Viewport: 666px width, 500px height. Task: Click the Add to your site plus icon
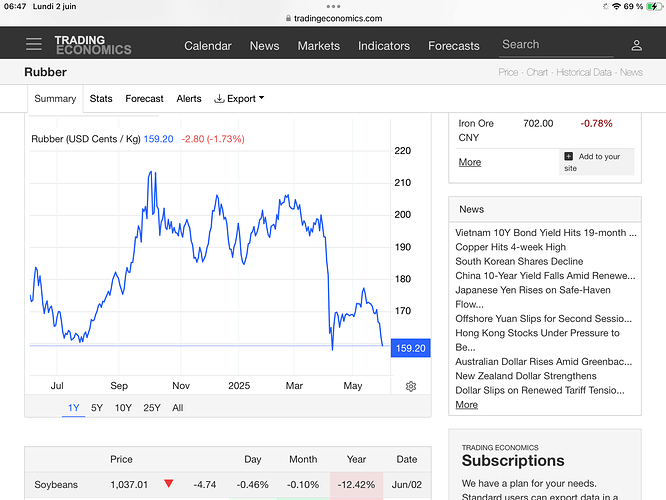pyautogui.click(x=569, y=156)
